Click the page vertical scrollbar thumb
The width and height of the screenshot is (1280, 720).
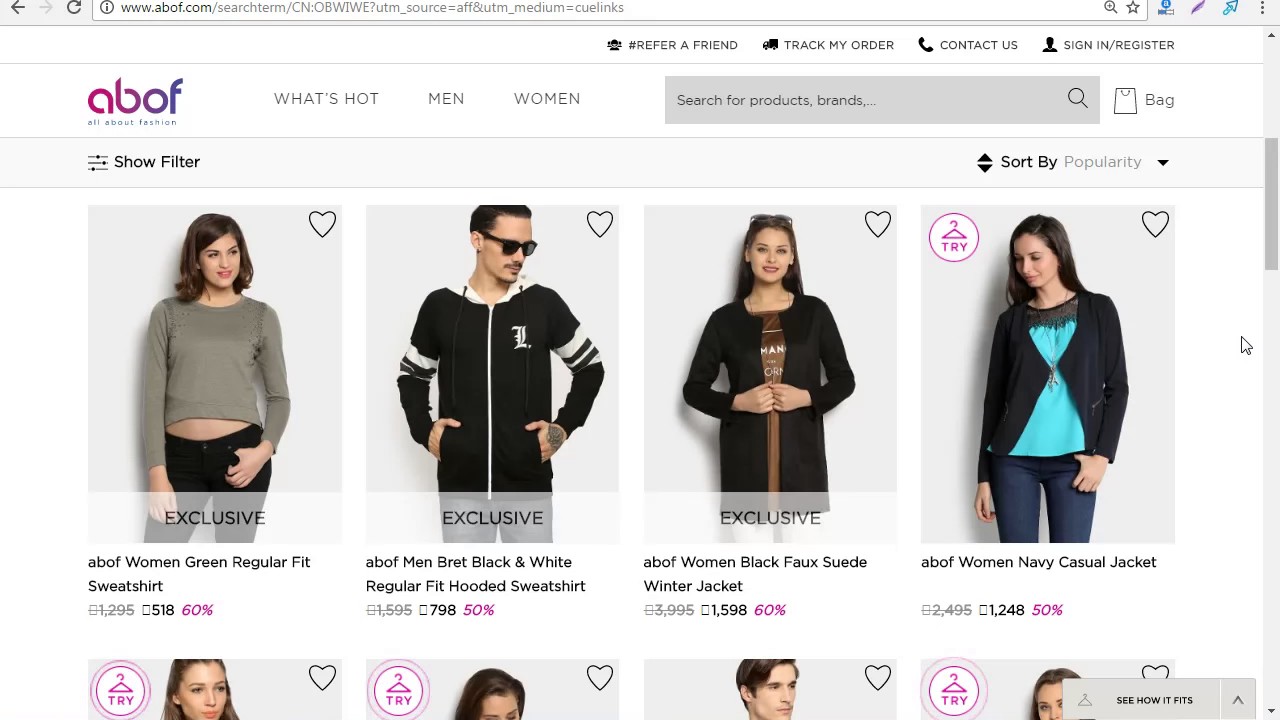(x=1271, y=204)
